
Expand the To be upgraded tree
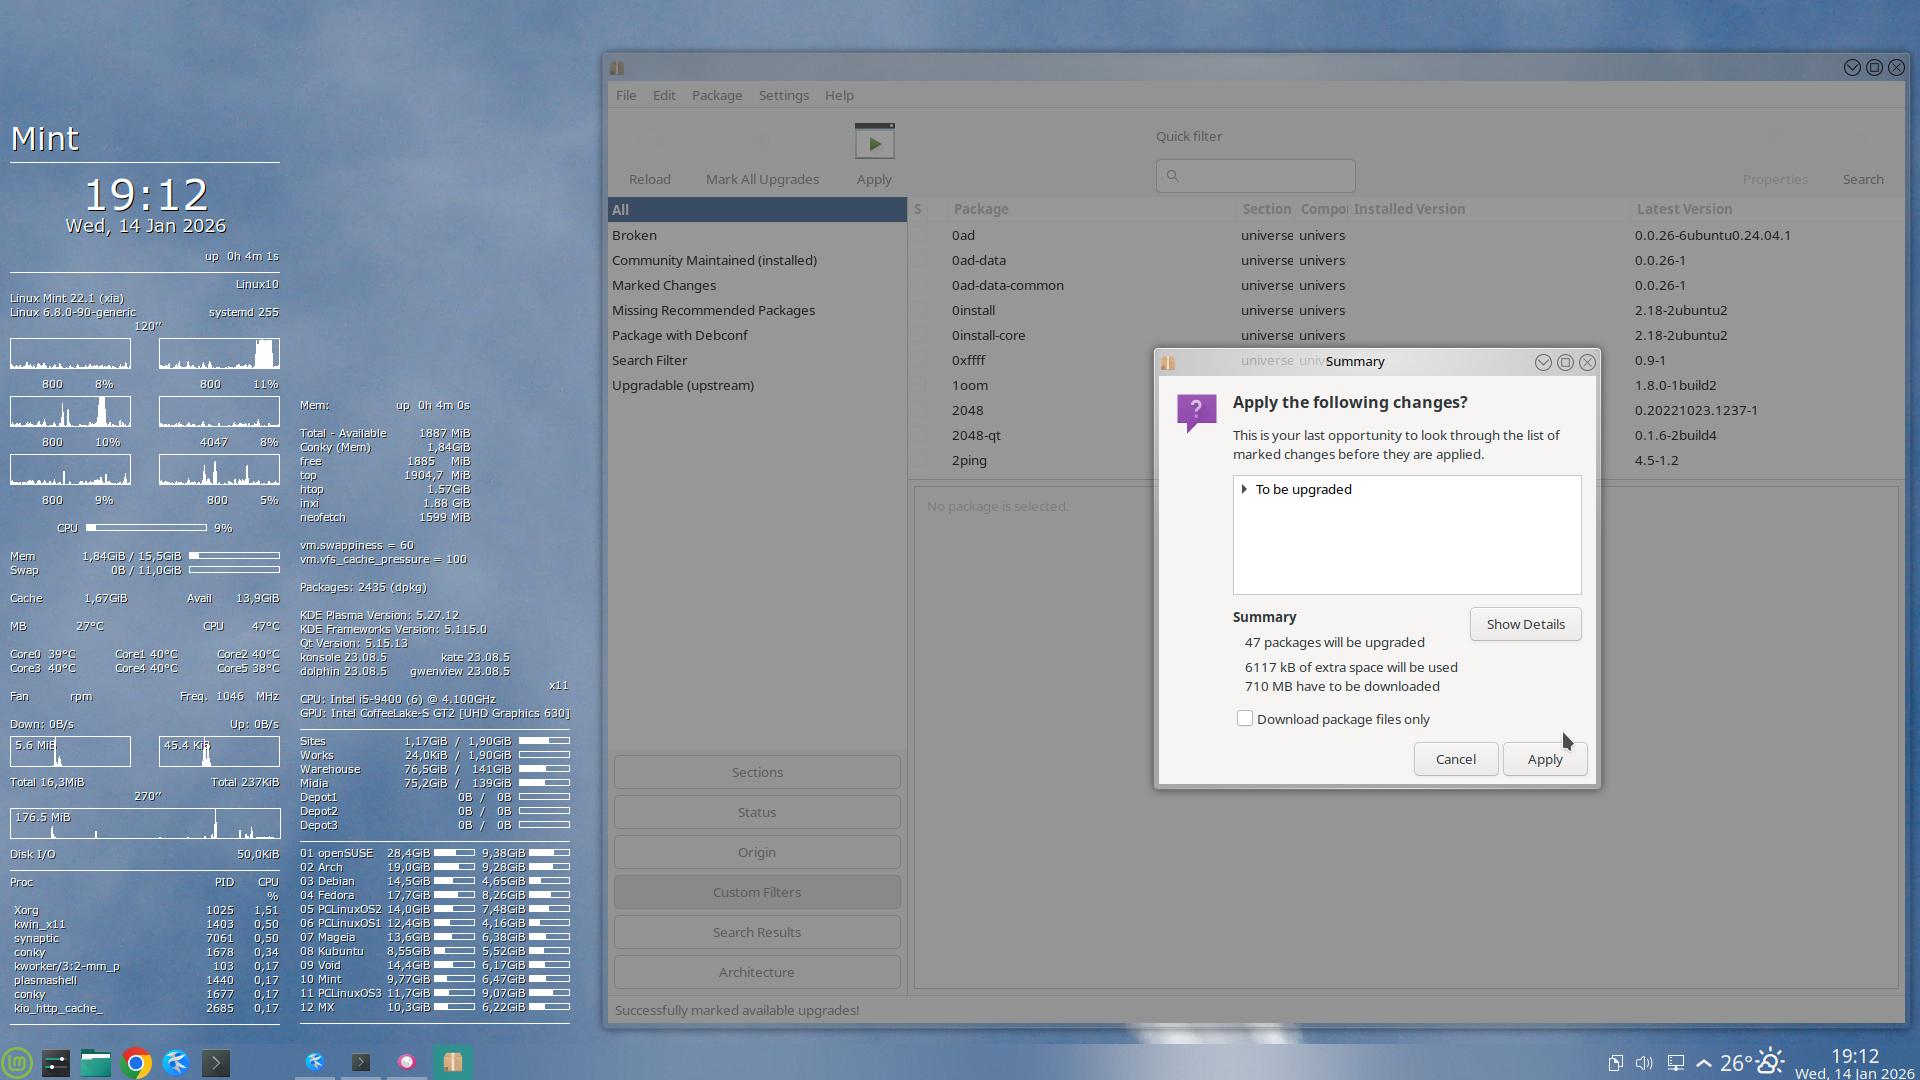1244,489
